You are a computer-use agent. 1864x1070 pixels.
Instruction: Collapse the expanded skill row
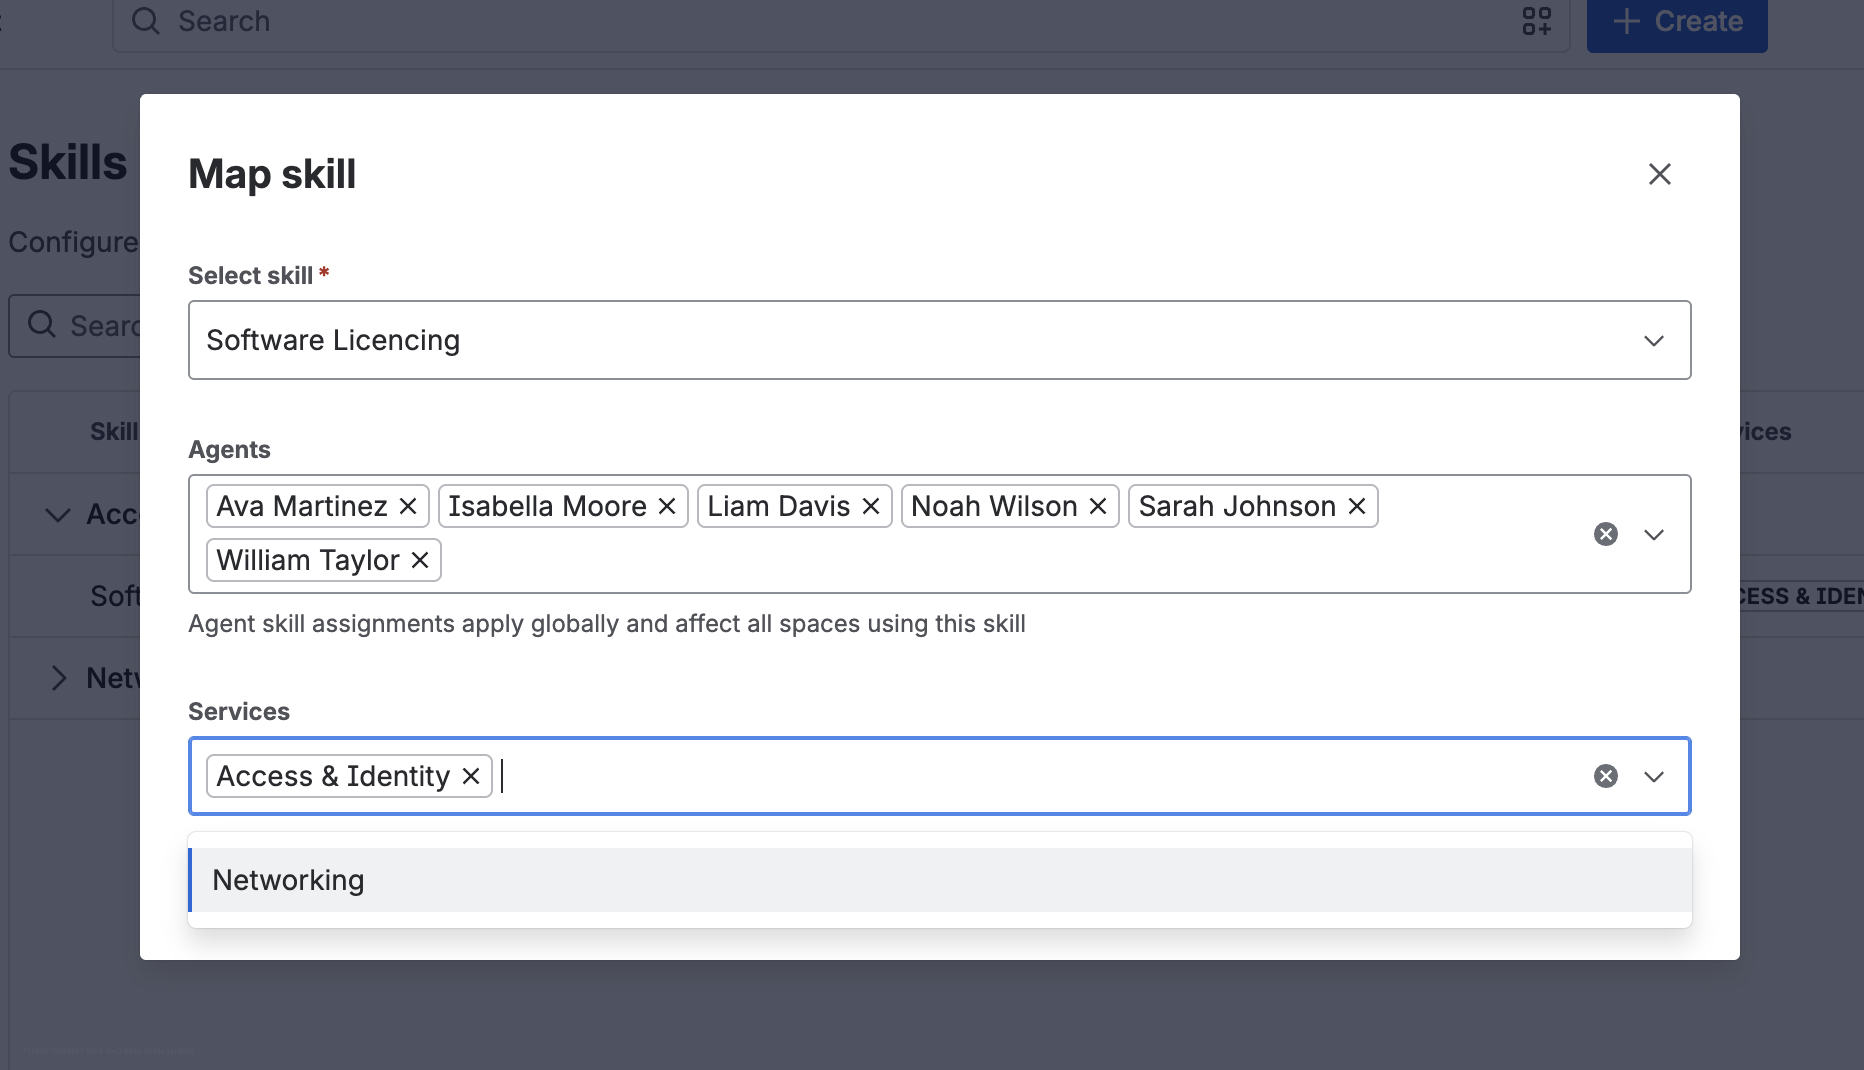click(58, 515)
